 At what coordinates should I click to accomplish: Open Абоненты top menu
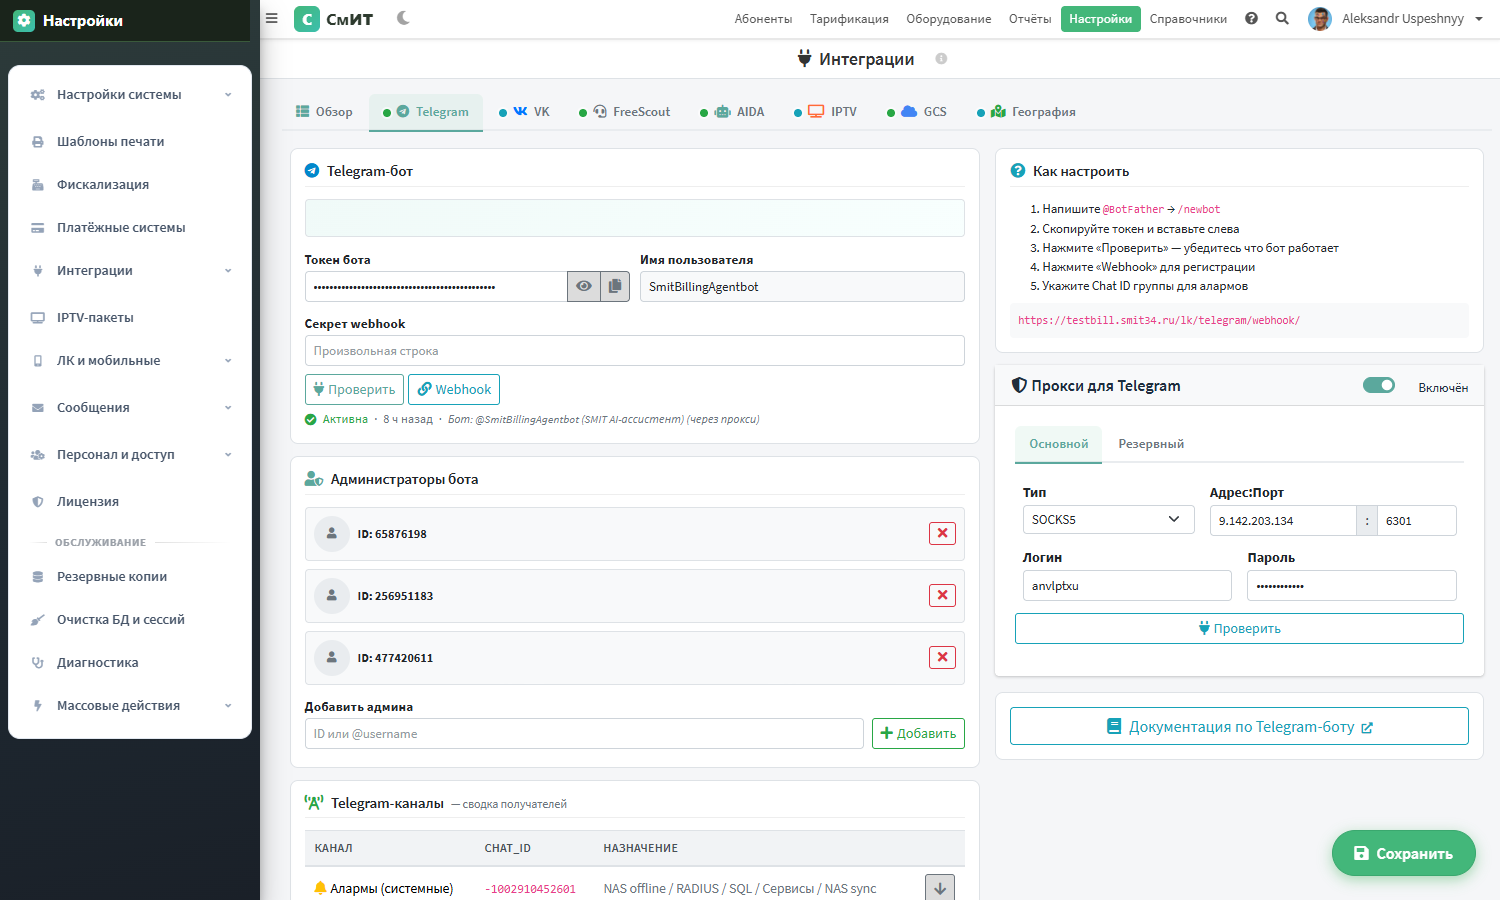(763, 19)
